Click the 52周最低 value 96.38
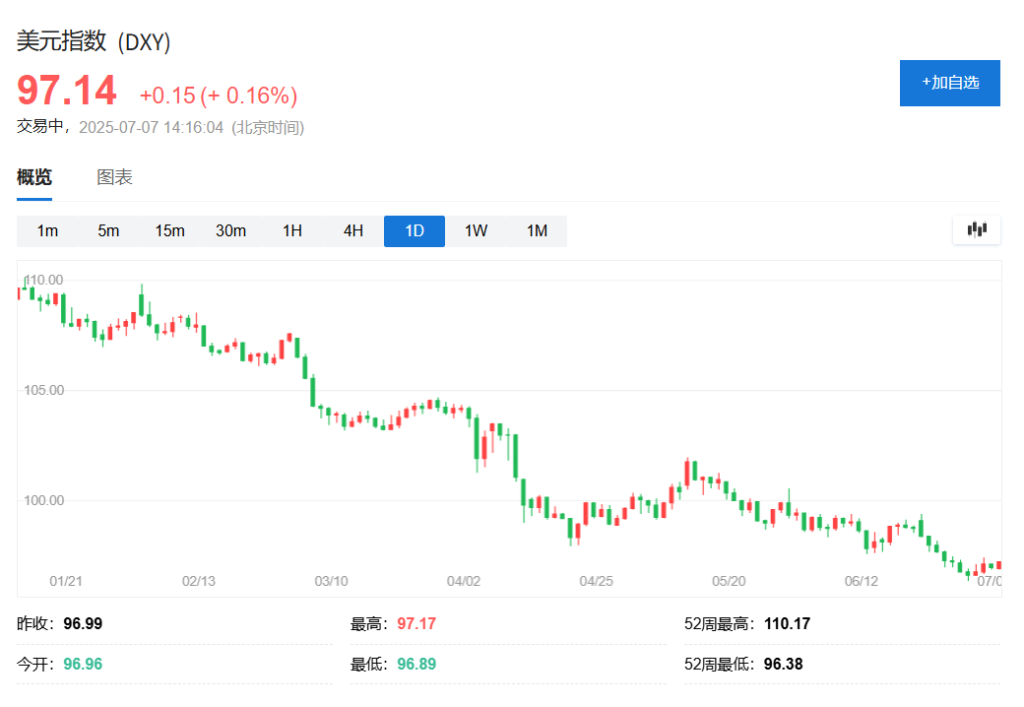This screenshot has width=1024, height=707. tap(783, 663)
